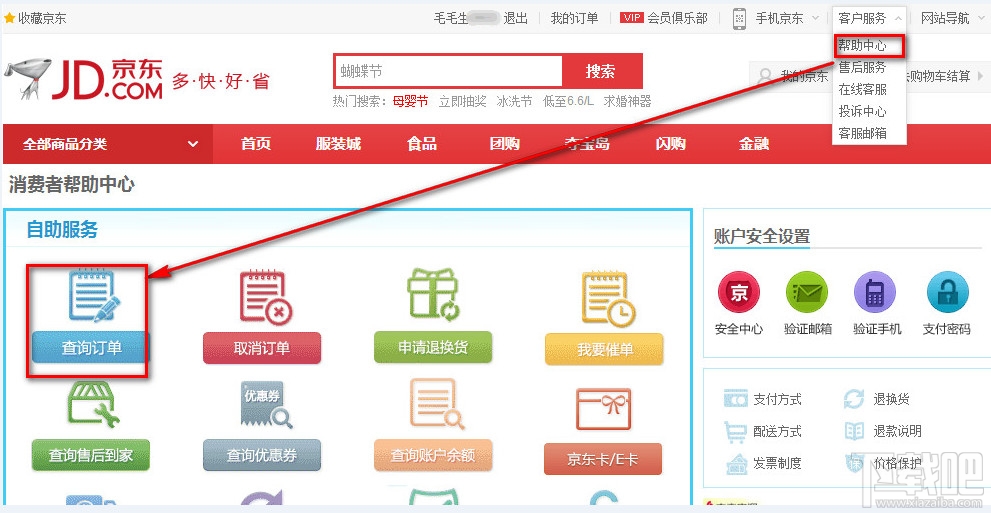Viewport: 991px width, 513px height.
Task: Click the 手机京东 QR phone icon
Action: click(x=739, y=18)
